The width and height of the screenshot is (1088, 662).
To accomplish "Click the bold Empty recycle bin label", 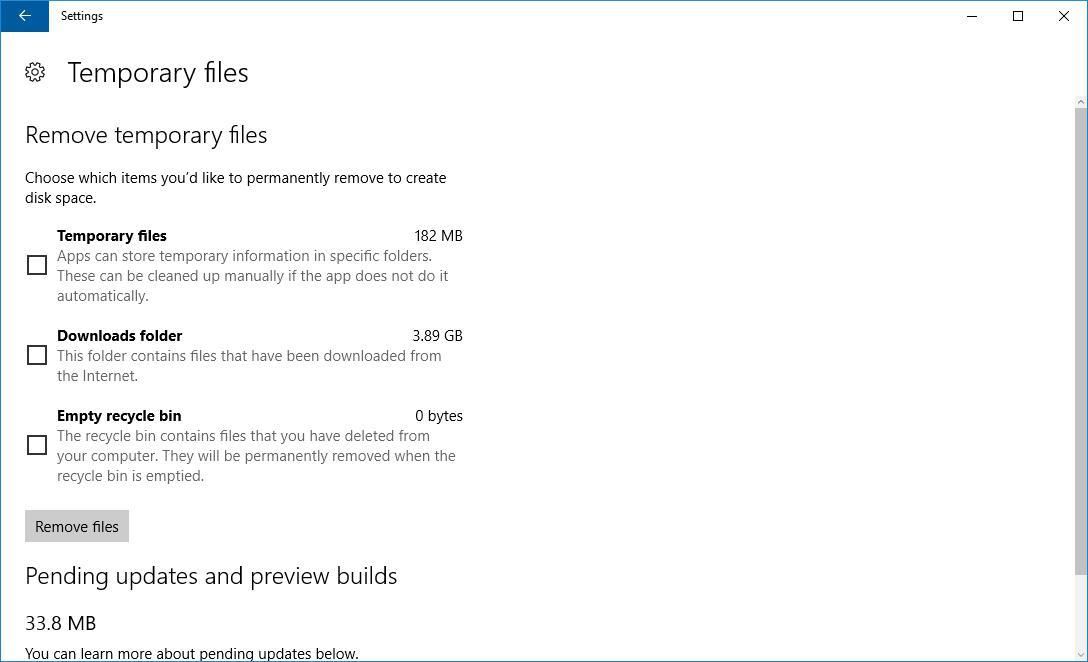I will point(119,416).
